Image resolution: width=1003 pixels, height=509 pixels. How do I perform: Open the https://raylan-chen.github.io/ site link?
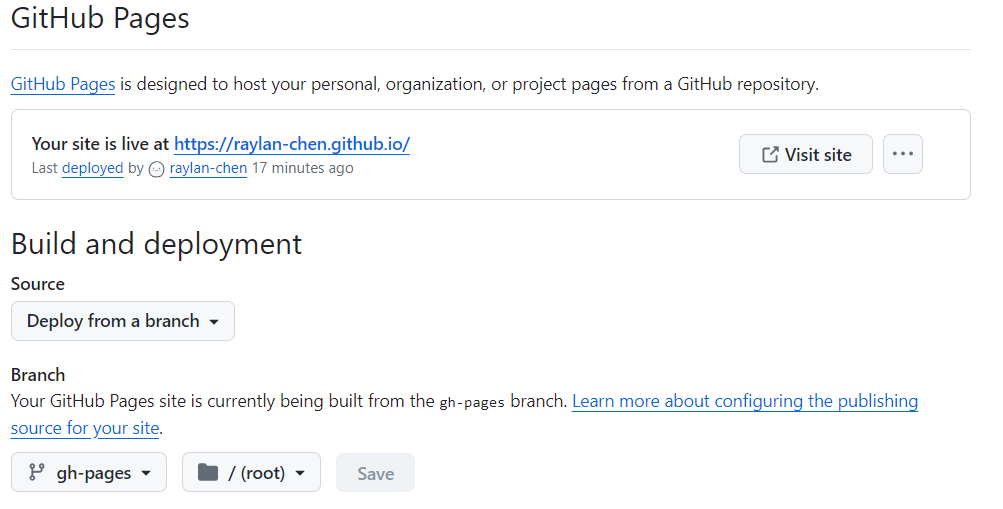click(x=292, y=144)
